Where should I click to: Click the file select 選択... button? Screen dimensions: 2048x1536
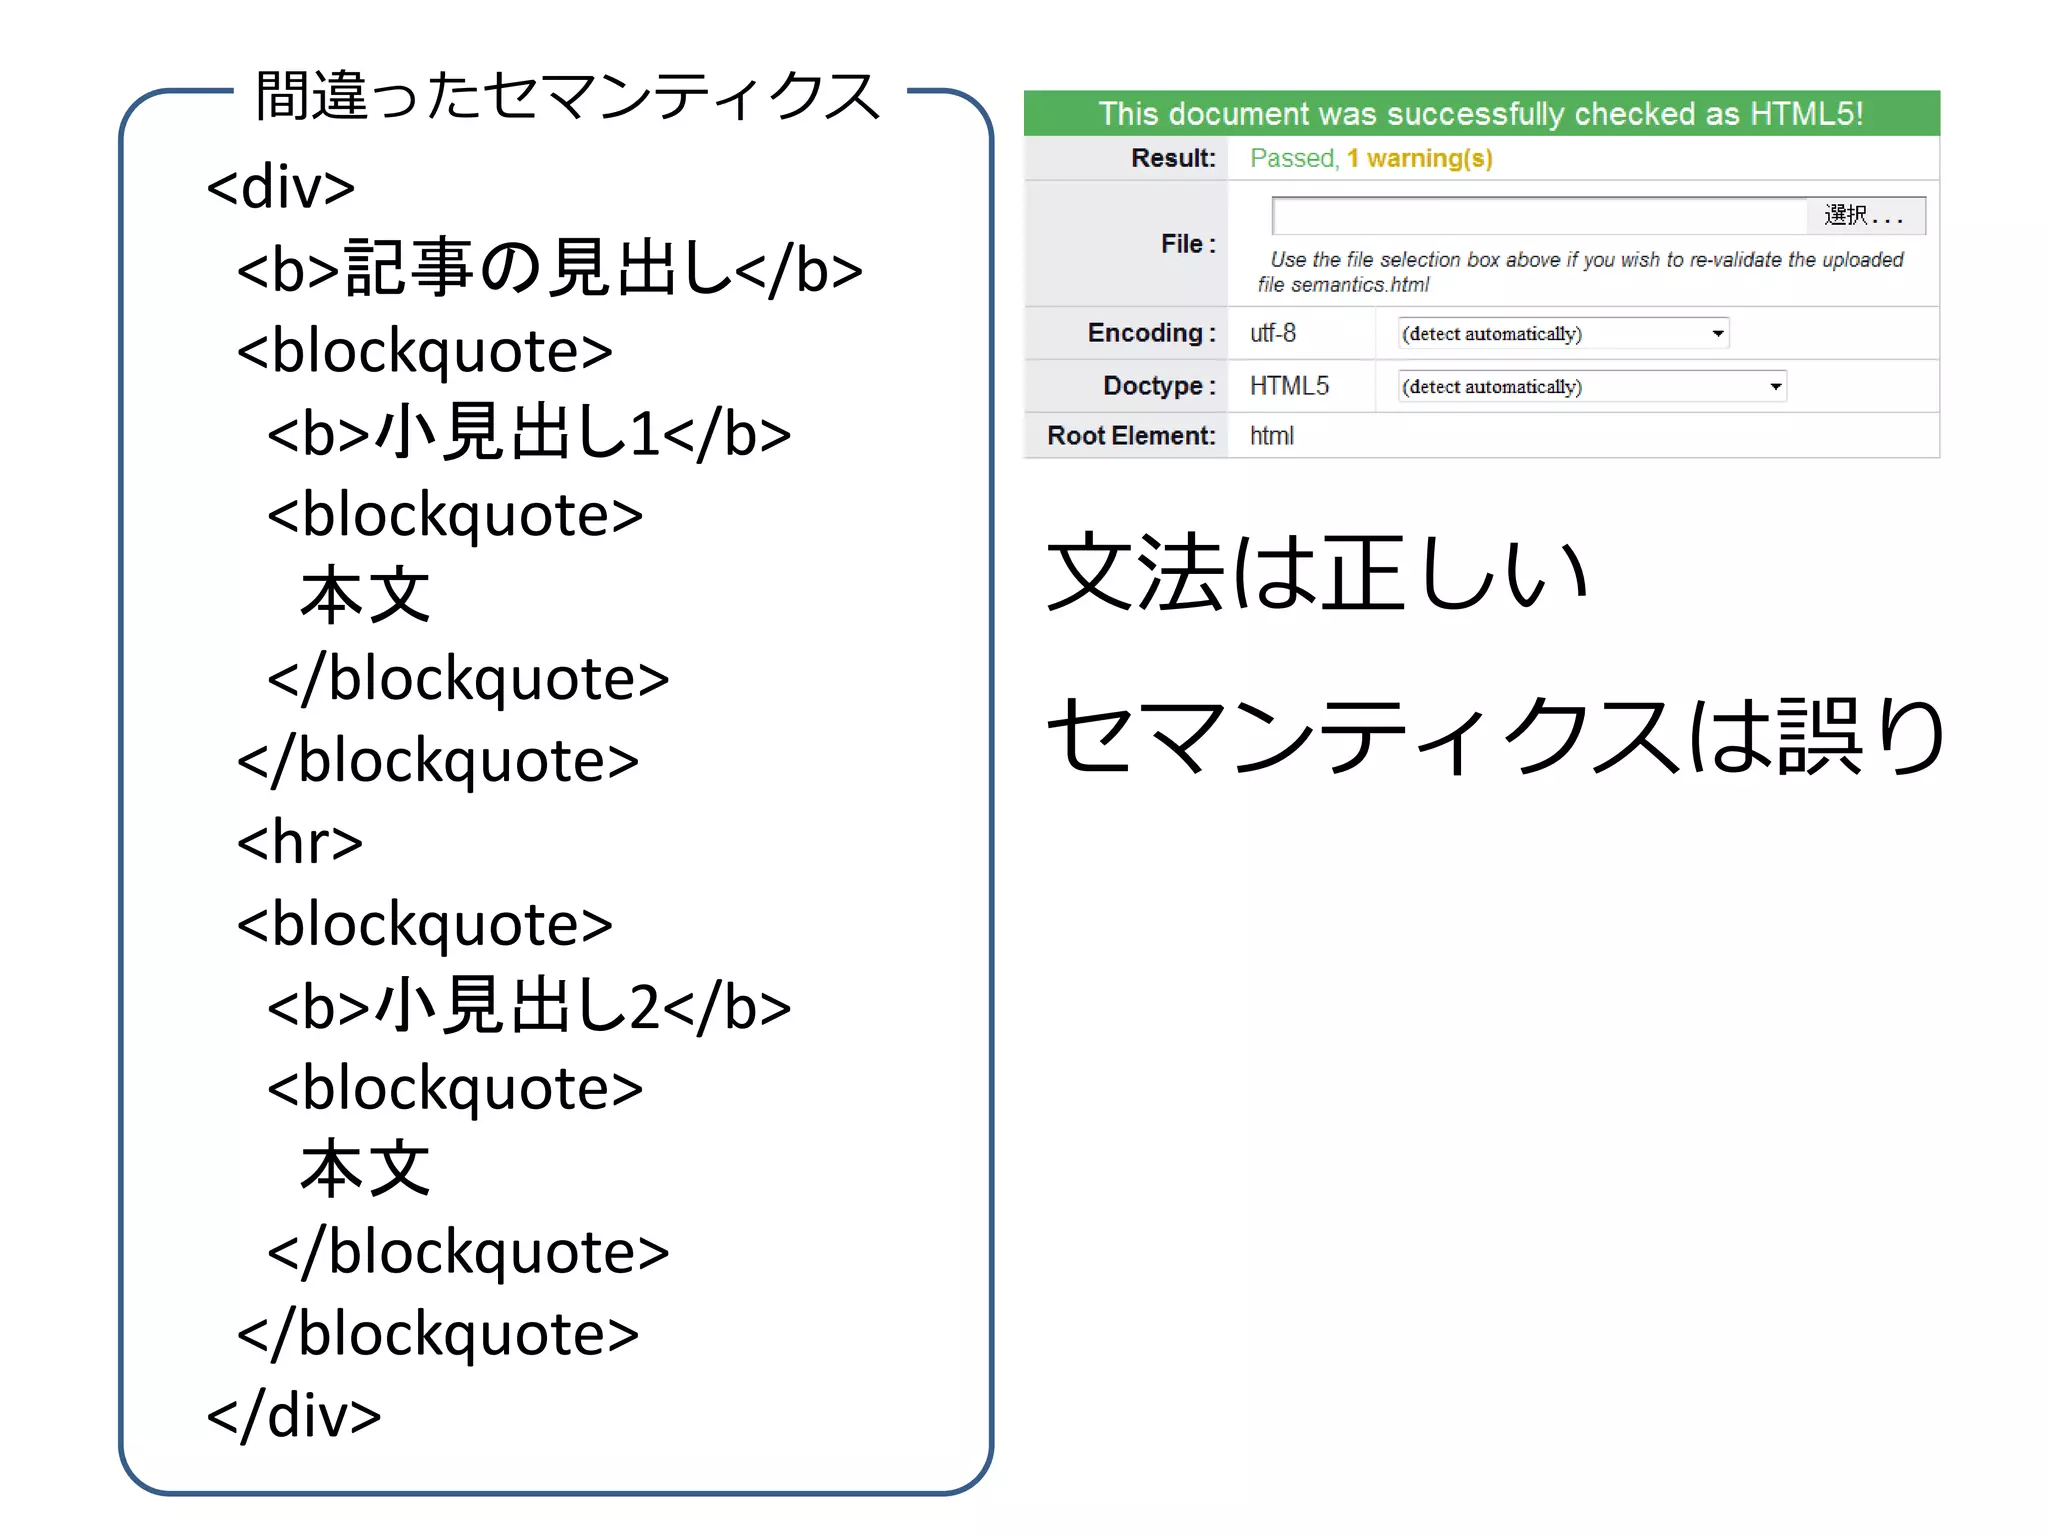(x=1865, y=215)
